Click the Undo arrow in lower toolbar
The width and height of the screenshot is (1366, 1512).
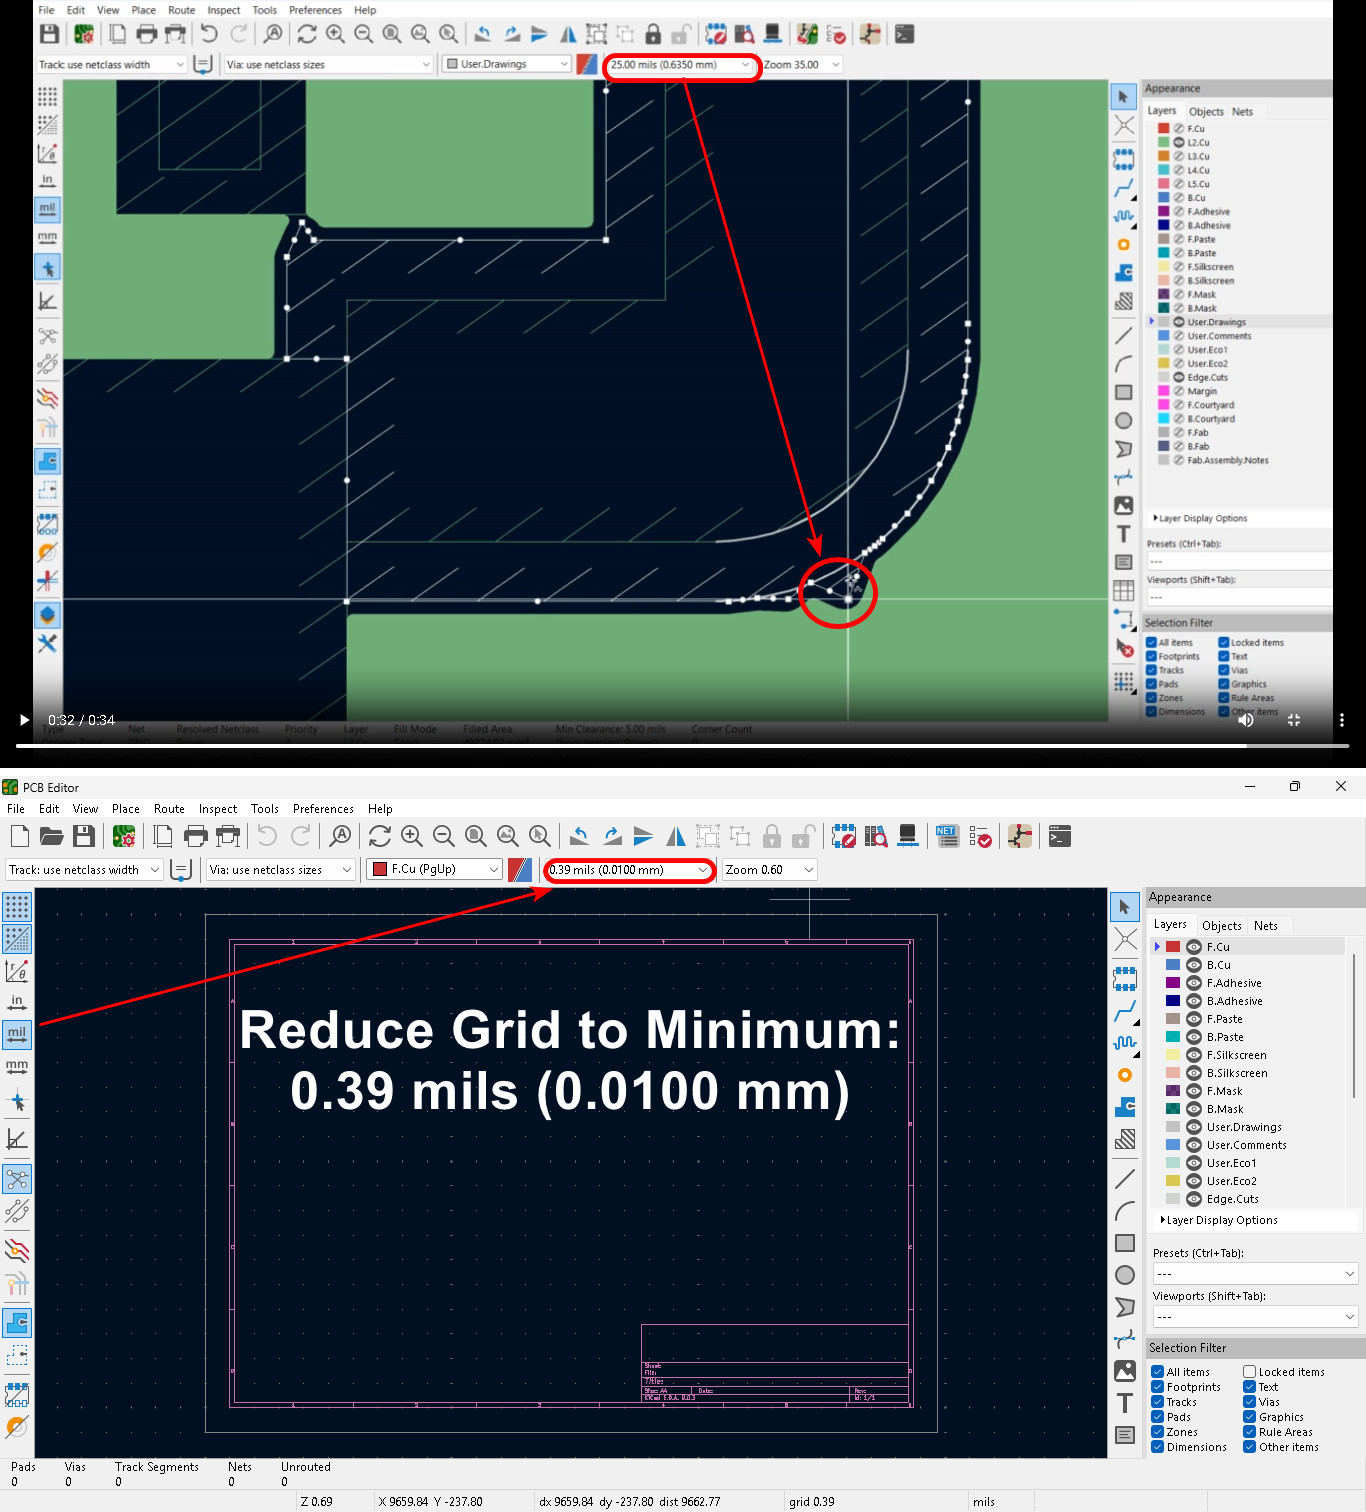pos(266,836)
